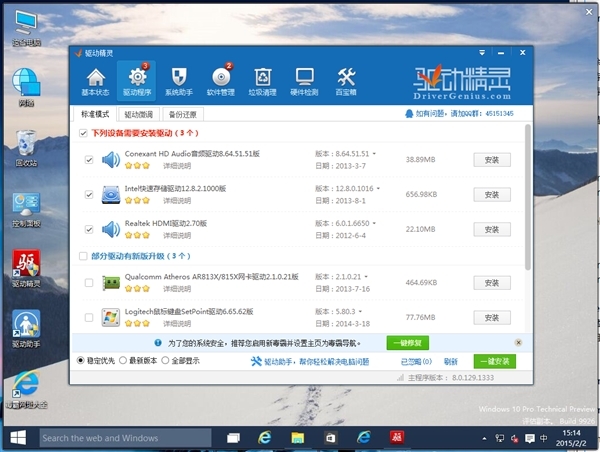Click the Intel storage driver disk icon
The height and width of the screenshot is (452, 600).
[111, 194]
